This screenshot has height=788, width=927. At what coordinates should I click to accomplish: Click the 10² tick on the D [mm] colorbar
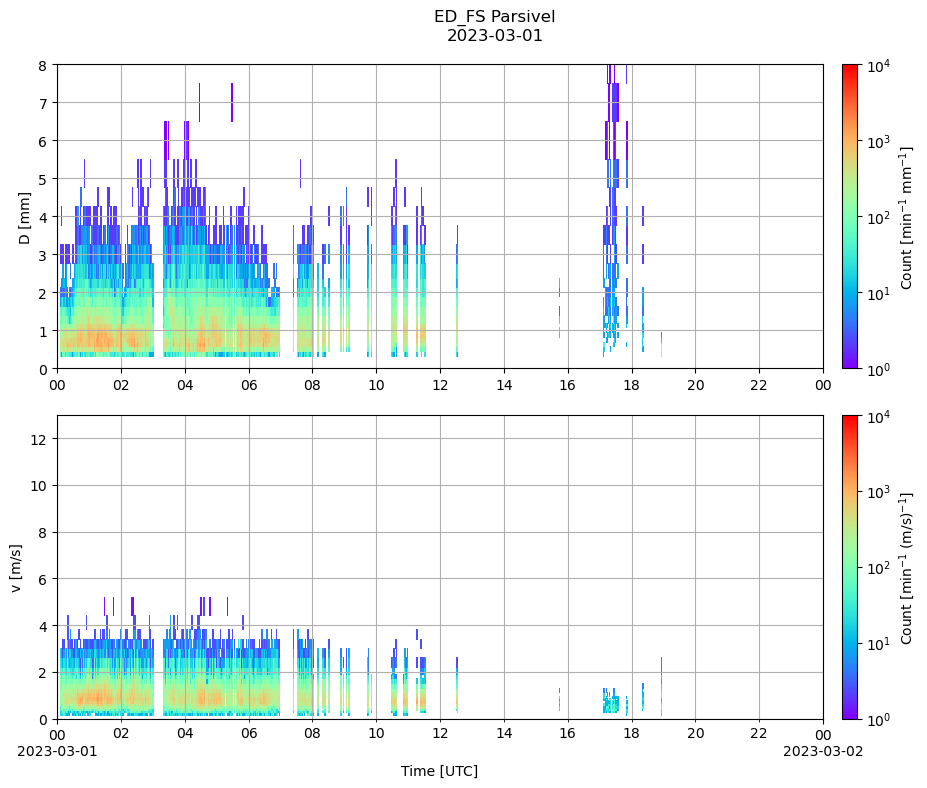(879, 218)
